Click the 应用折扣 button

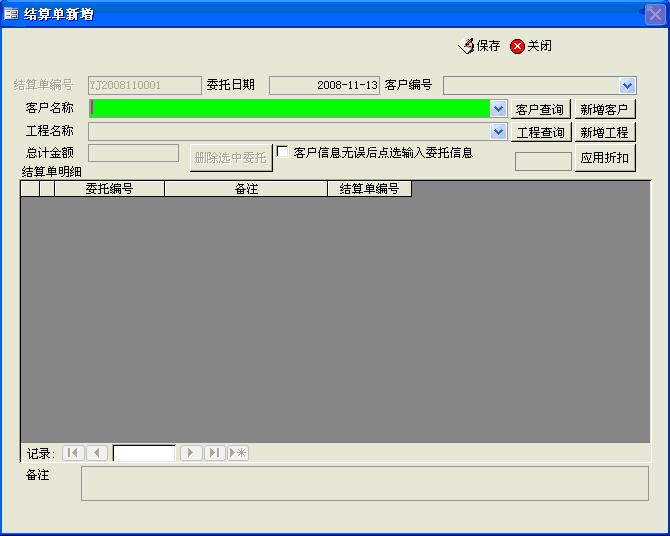(605, 158)
